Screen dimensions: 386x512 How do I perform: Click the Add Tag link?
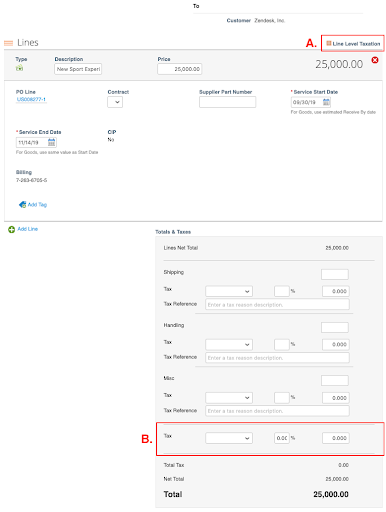coord(37,205)
